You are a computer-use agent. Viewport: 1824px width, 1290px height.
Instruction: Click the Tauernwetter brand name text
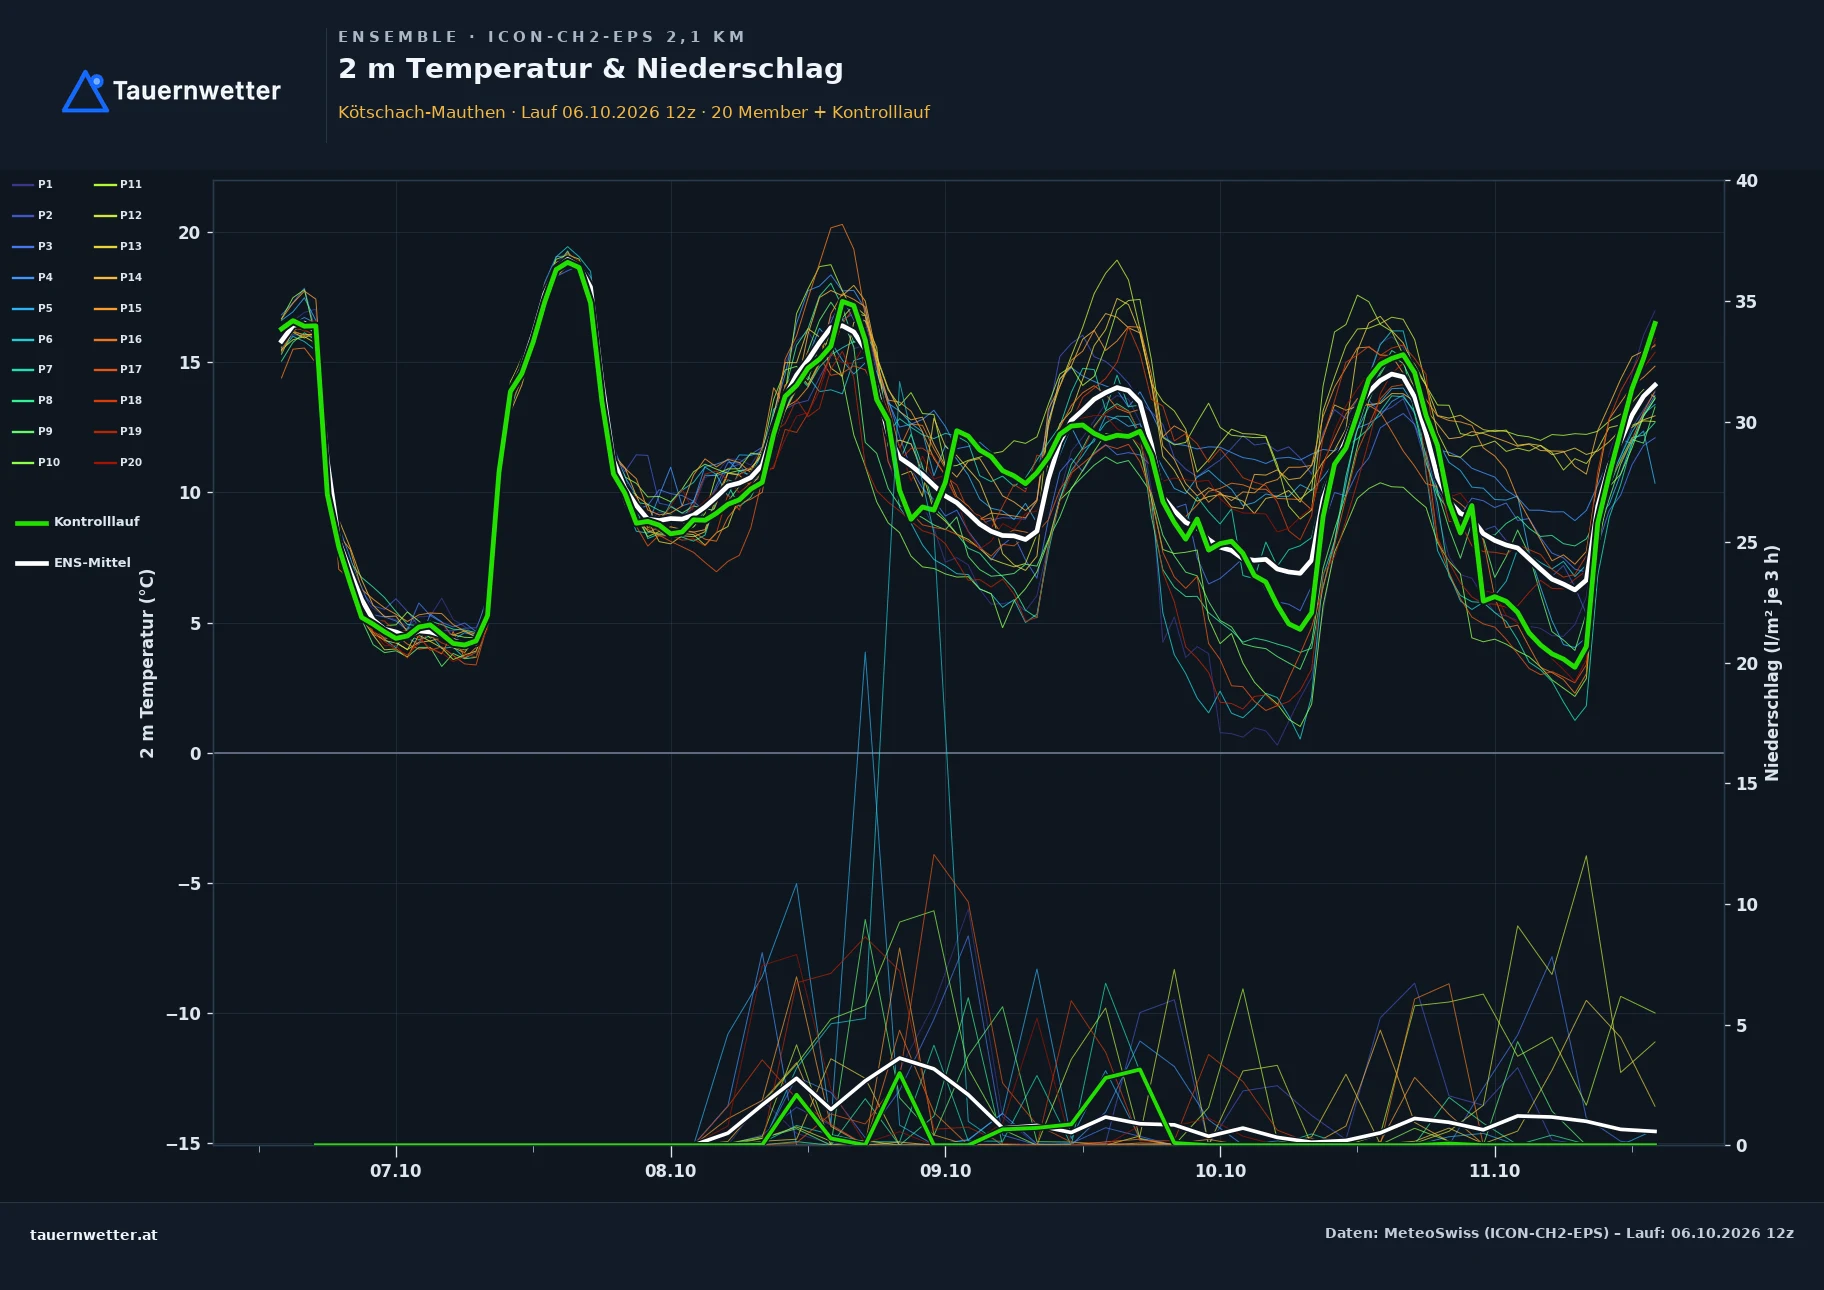(197, 91)
